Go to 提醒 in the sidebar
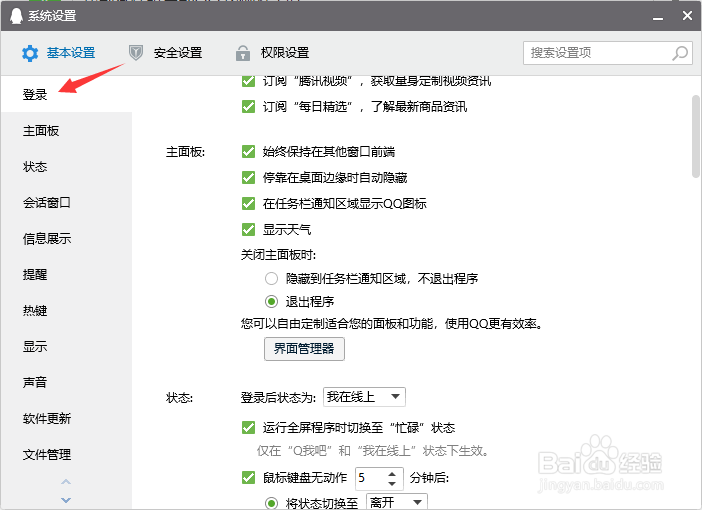Image resolution: width=702 pixels, height=510 pixels. [x=66, y=274]
